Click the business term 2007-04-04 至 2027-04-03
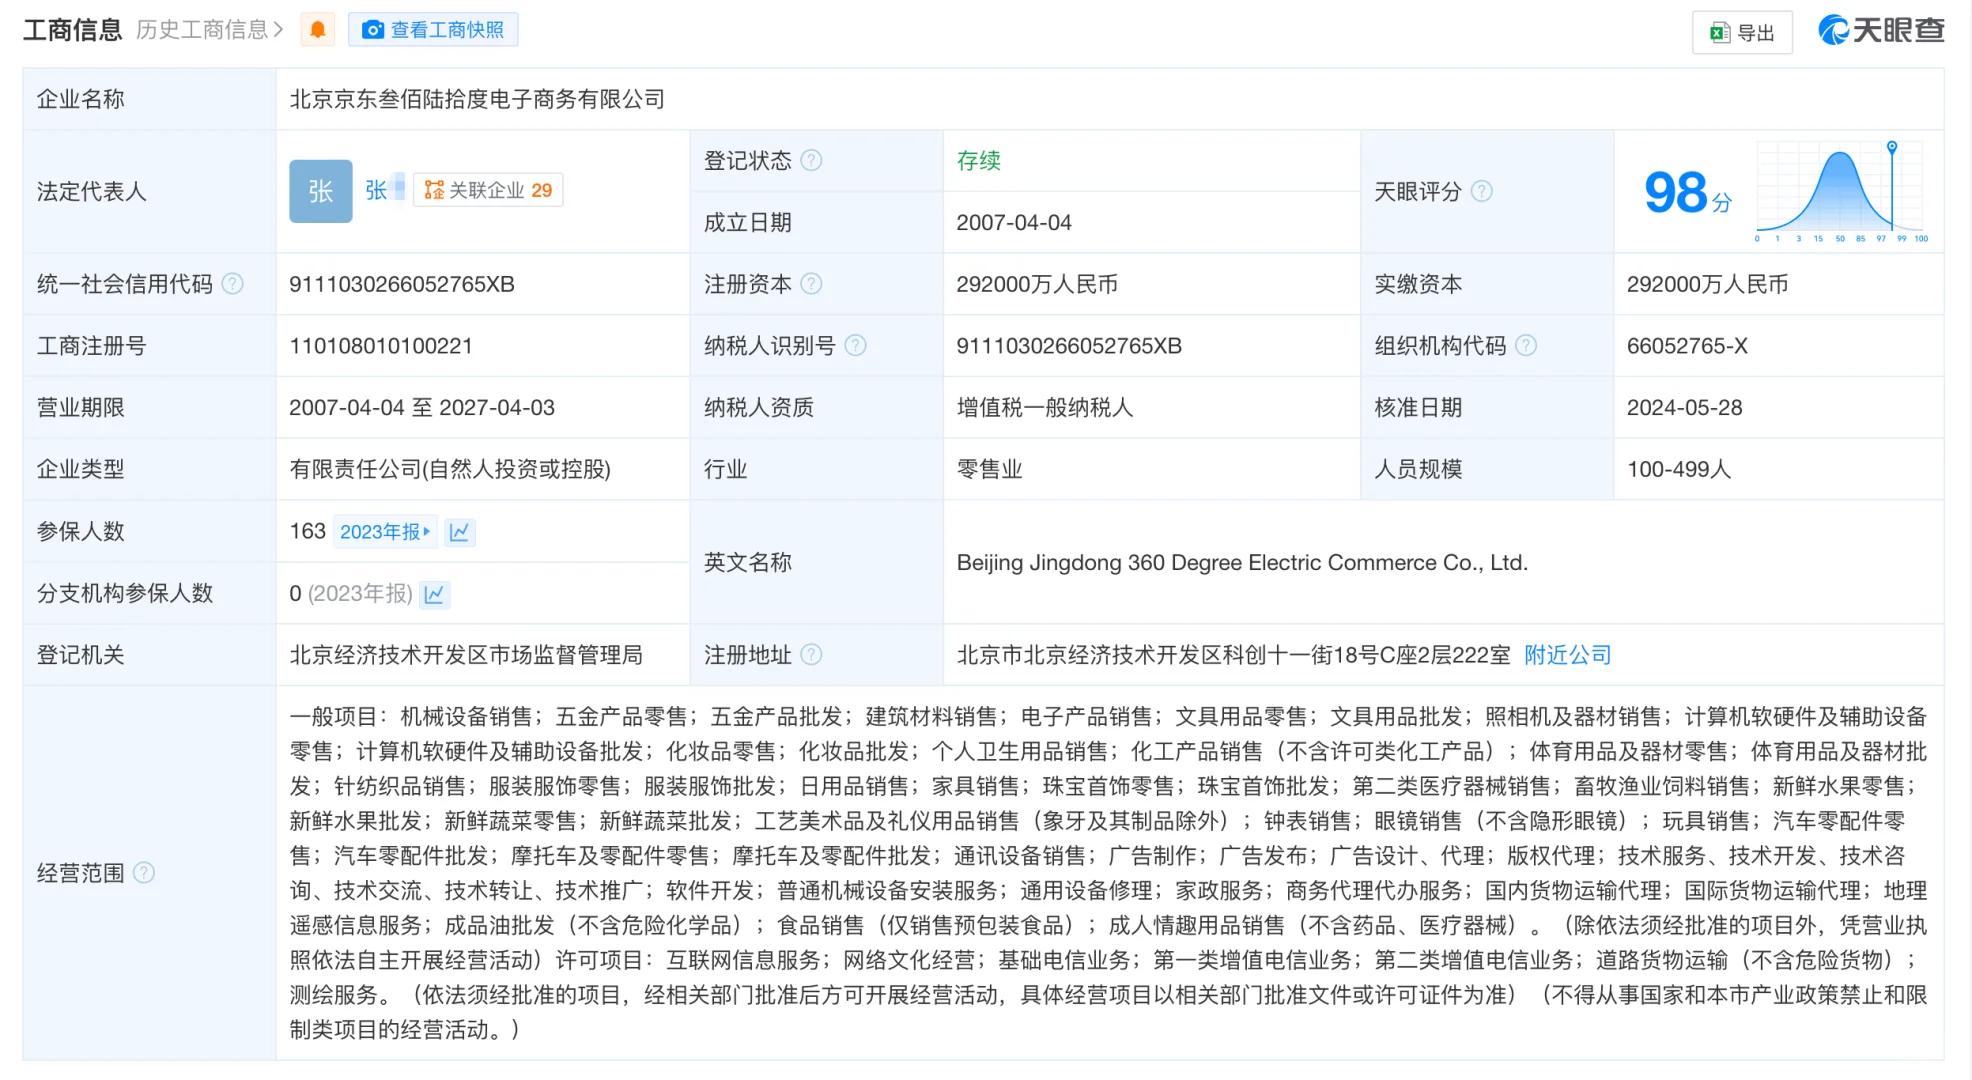Image resolution: width=1972 pixels, height=1080 pixels. coord(422,408)
